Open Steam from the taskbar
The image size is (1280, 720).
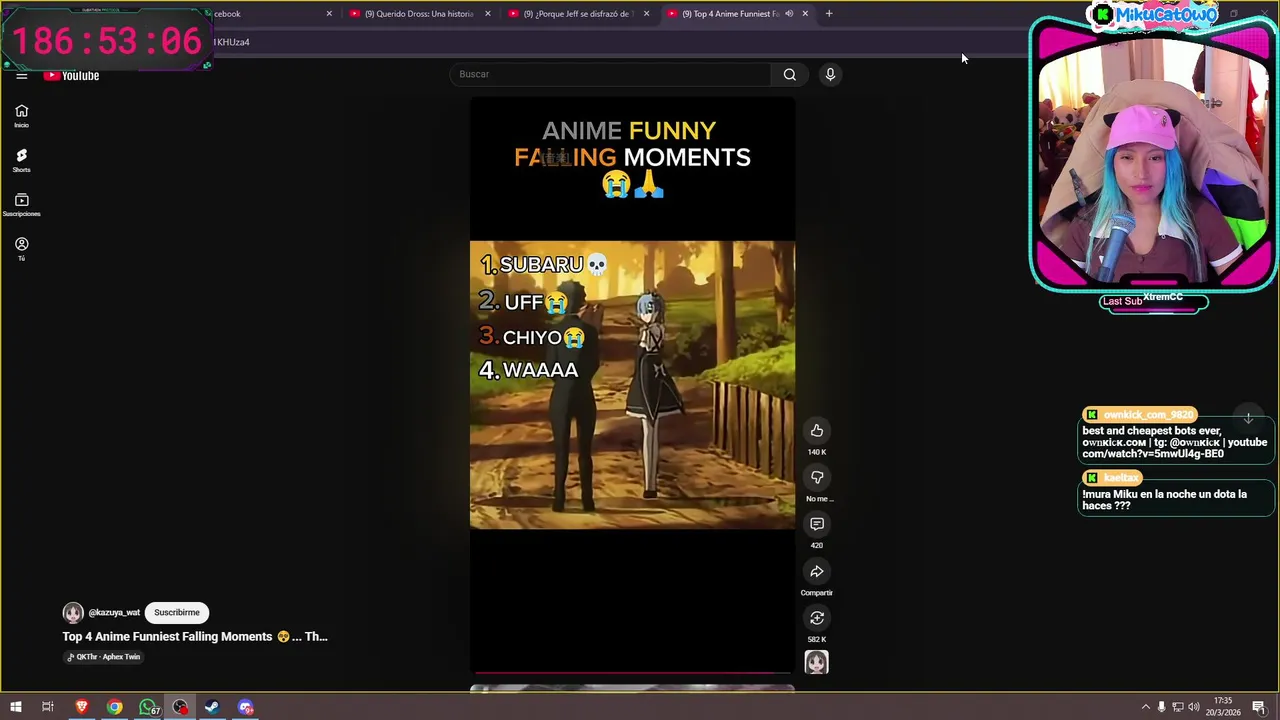(x=212, y=707)
